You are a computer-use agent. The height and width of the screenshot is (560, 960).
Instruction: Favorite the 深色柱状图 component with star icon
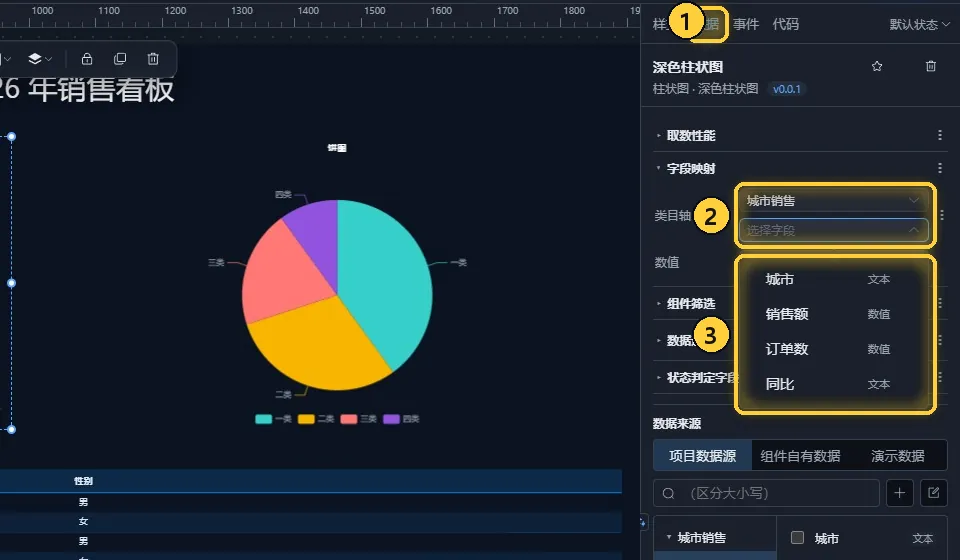pos(877,66)
